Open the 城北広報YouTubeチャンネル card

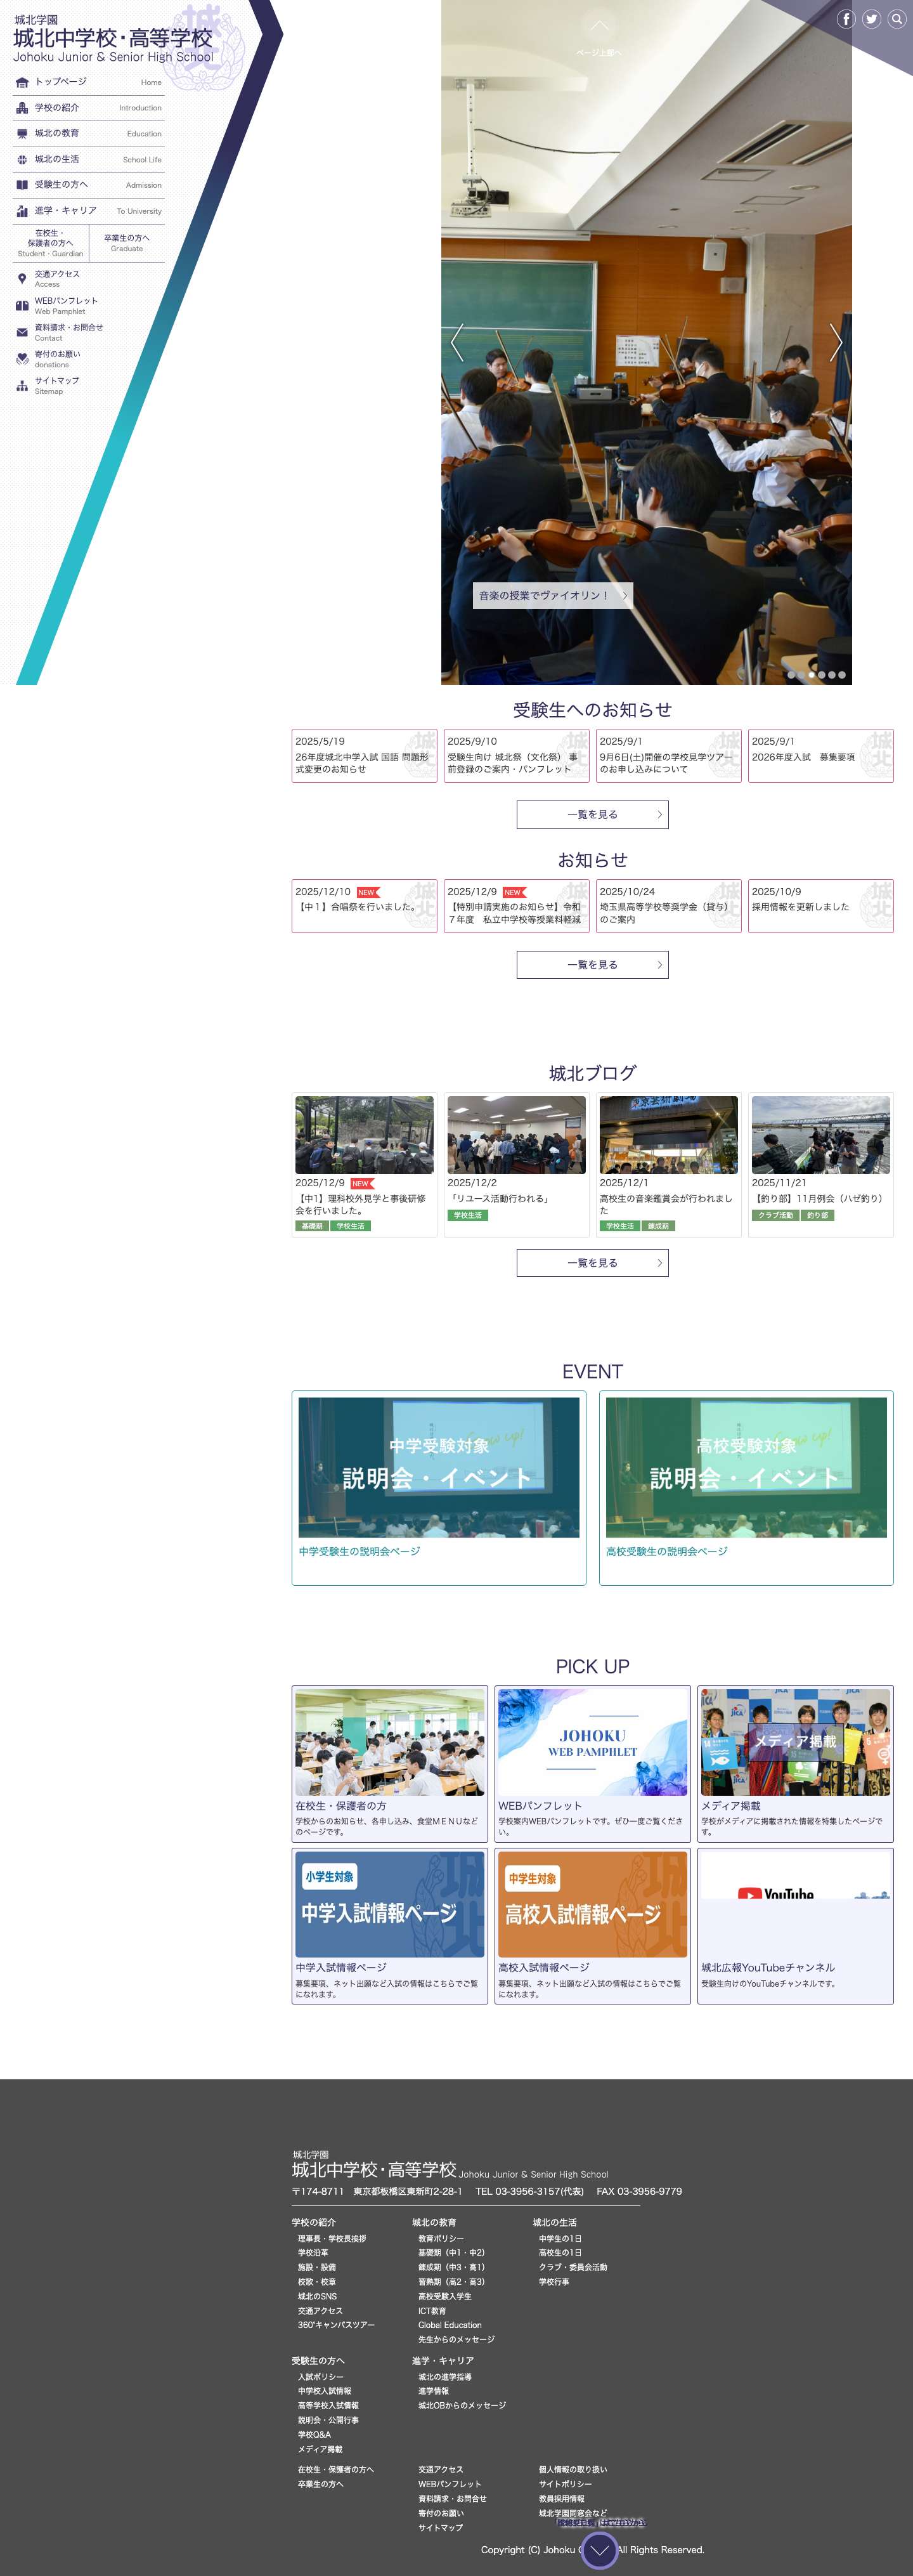coord(795,1926)
